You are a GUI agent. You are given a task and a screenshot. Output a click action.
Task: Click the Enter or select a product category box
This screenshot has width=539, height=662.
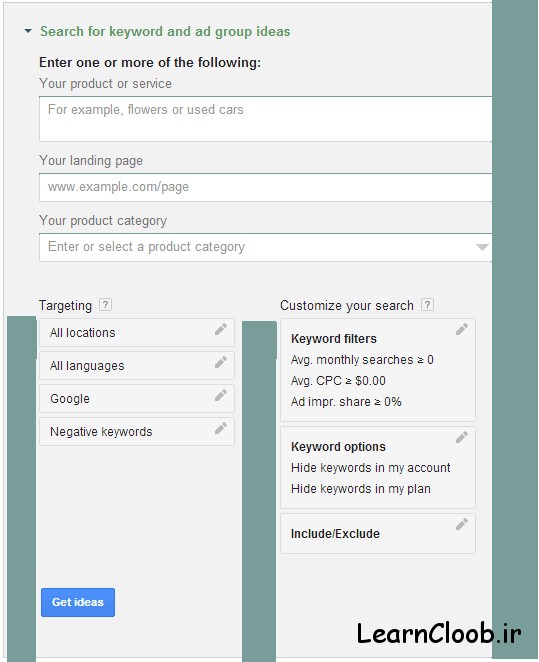(265, 247)
